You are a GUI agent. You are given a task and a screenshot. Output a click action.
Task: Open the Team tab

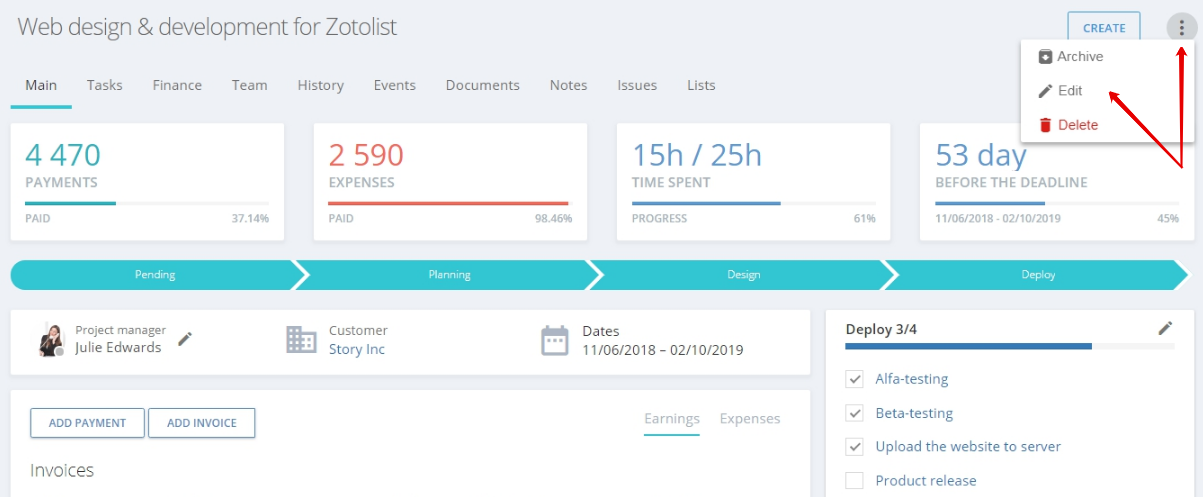(250, 85)
